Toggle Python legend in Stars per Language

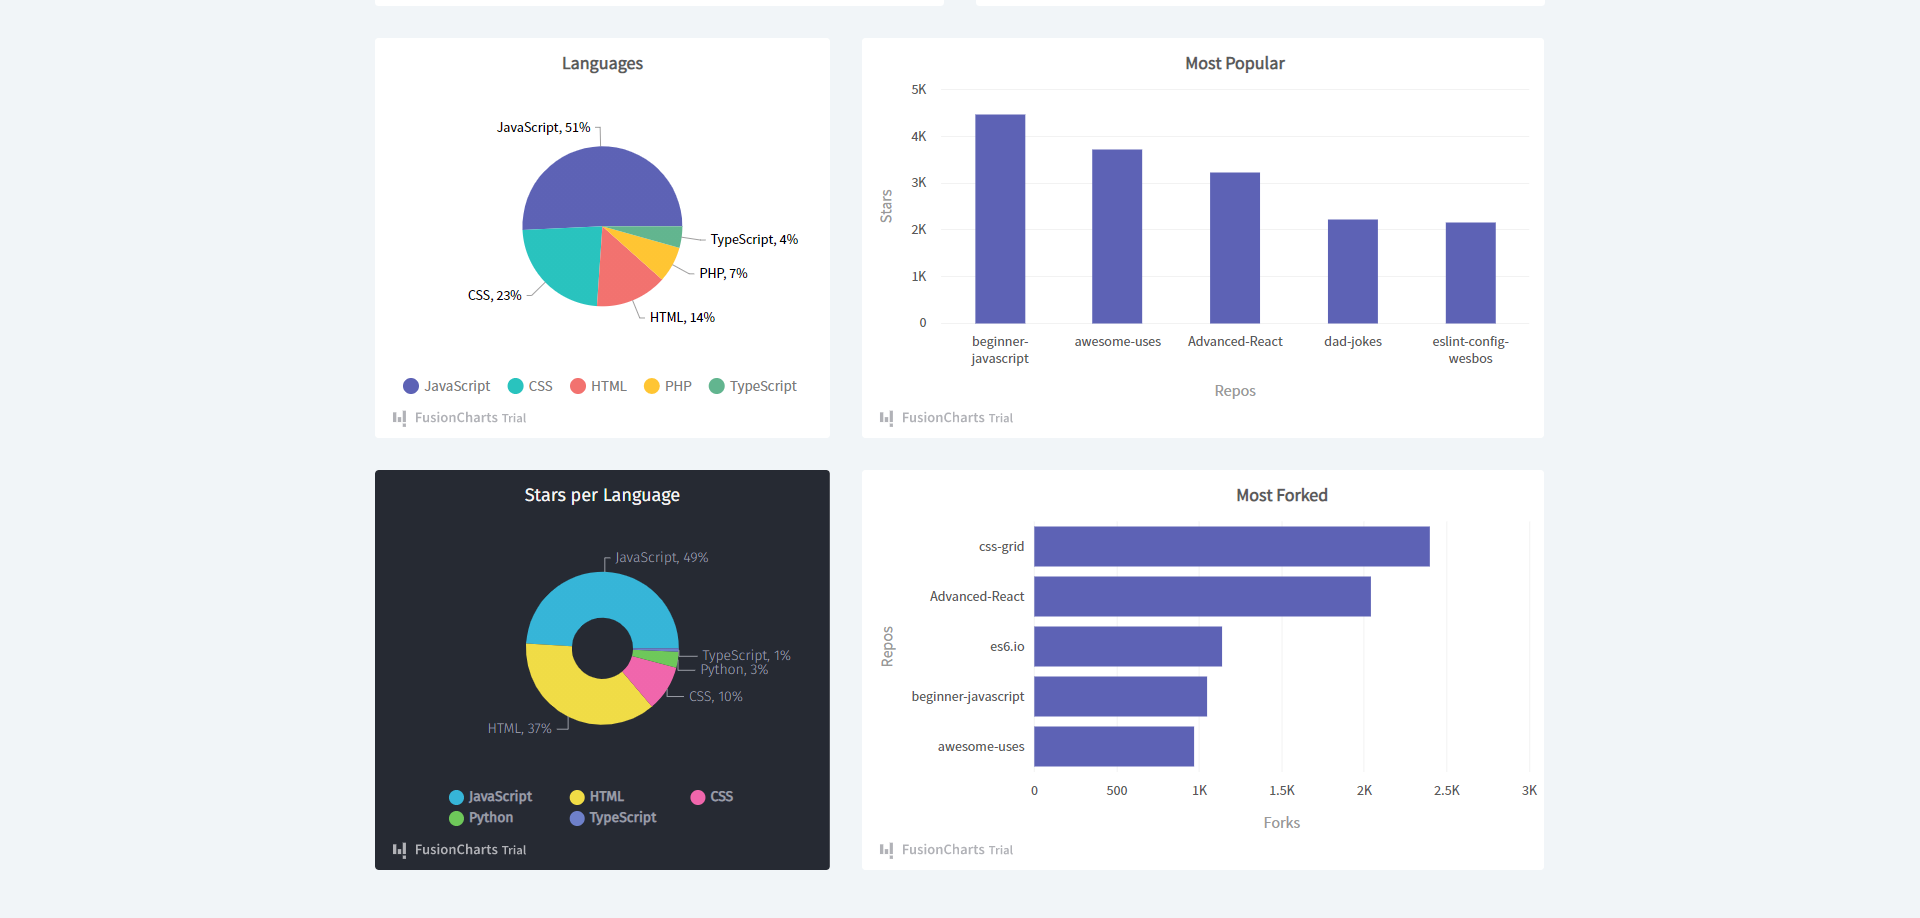[481, 818]
